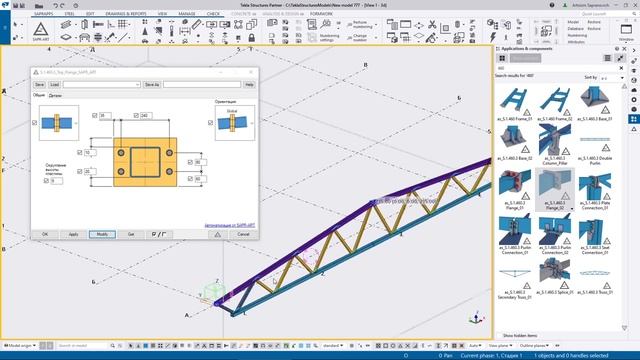Toggle checkbox next to value 10 field
The image size is (640, 360).
click(x=80, y=153)
